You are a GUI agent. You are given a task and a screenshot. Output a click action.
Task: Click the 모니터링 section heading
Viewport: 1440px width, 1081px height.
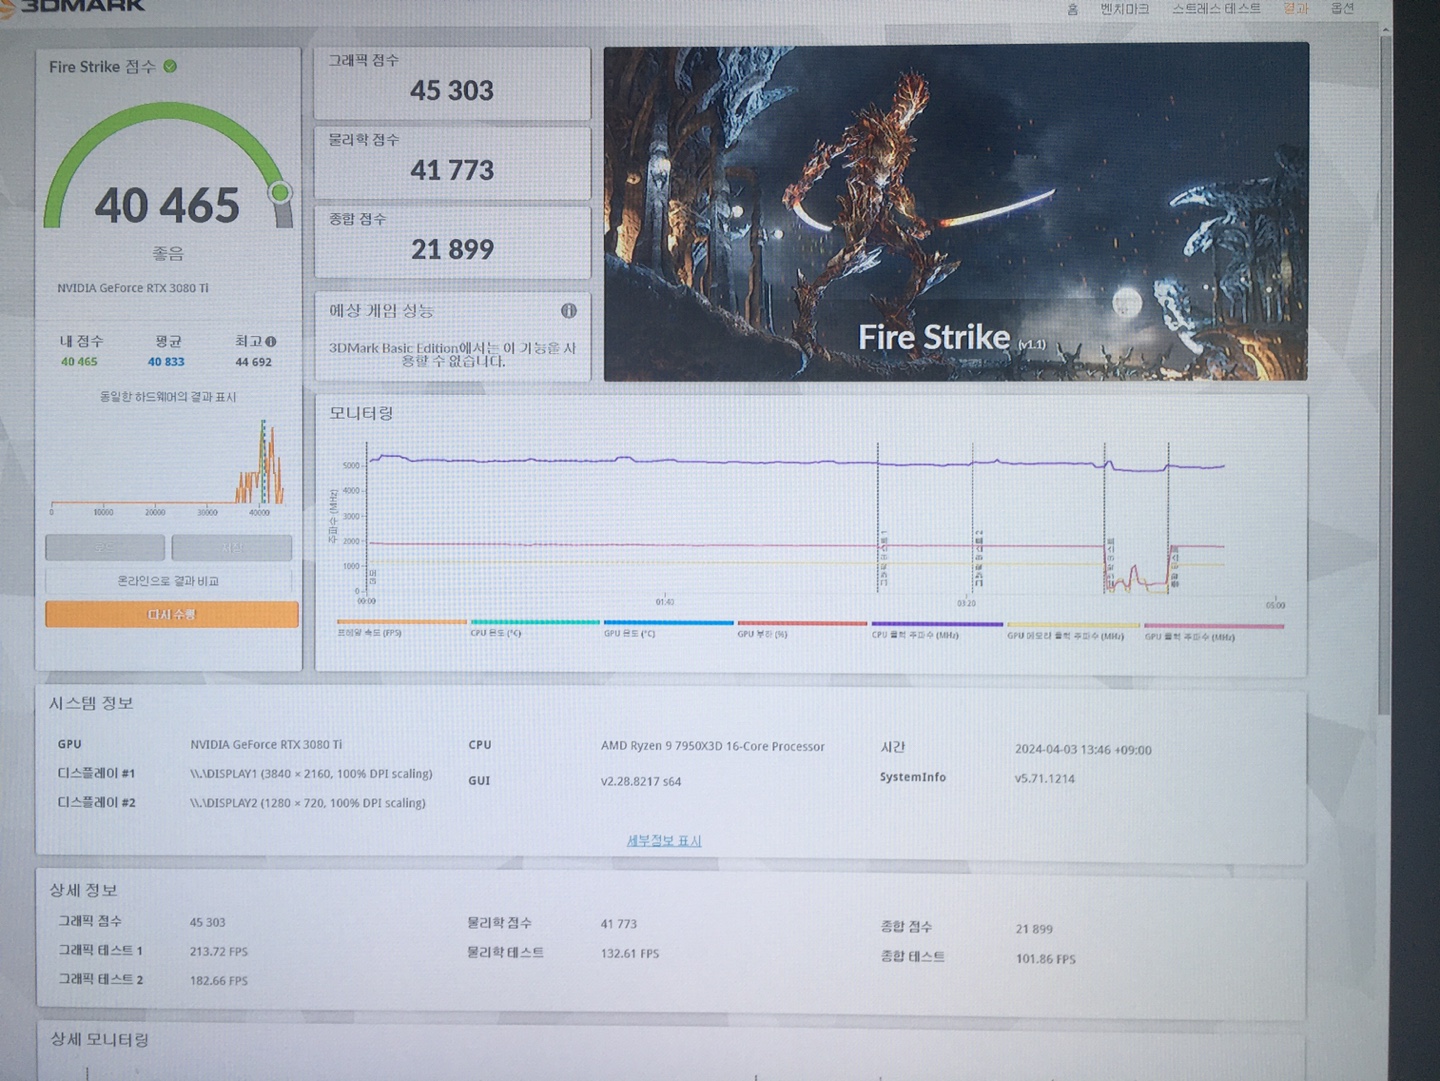click(361, 413)
